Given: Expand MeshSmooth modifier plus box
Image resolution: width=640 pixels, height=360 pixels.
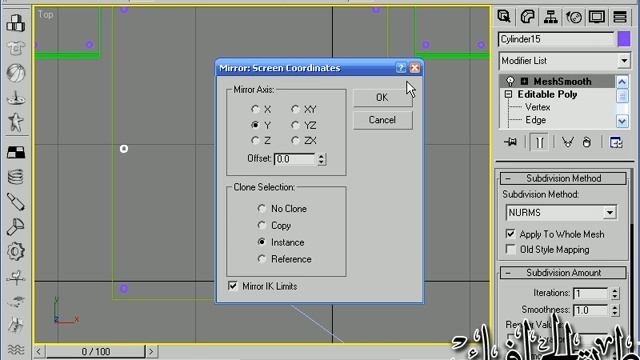Looking at the screenshot, I should (x=524, y=81).
